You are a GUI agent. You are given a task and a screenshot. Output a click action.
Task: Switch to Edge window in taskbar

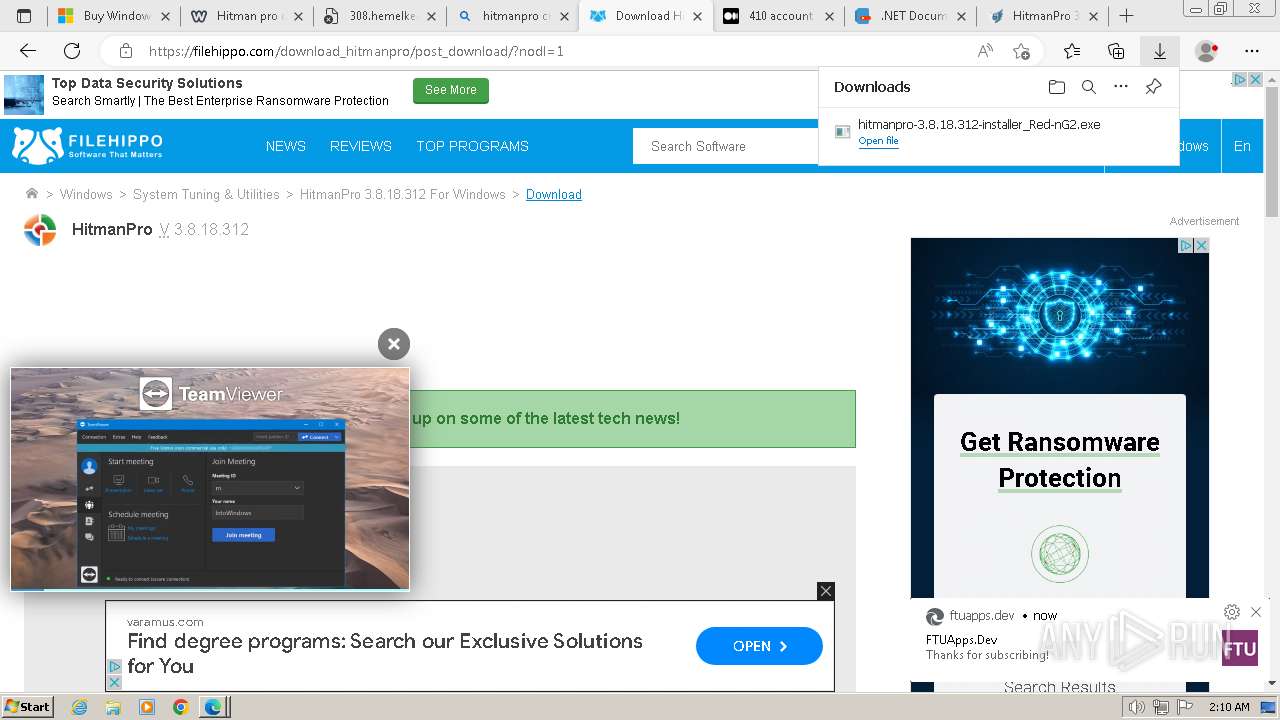tap(215, 707)
